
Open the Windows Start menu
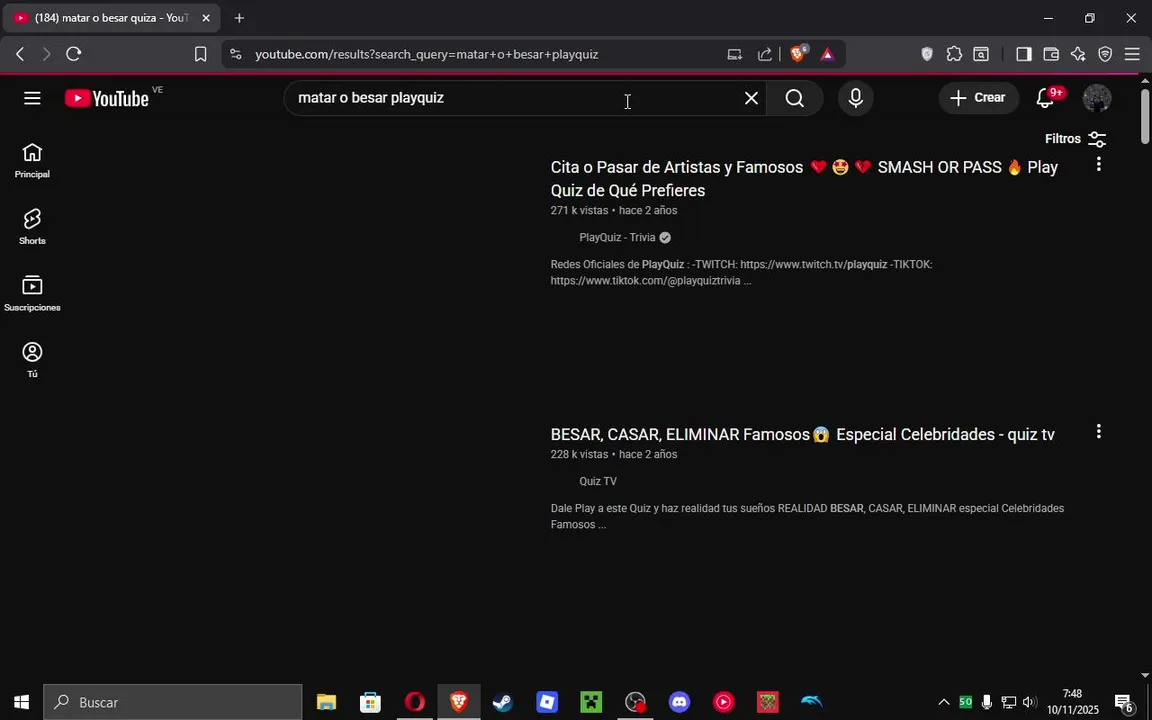pos(21,702)
